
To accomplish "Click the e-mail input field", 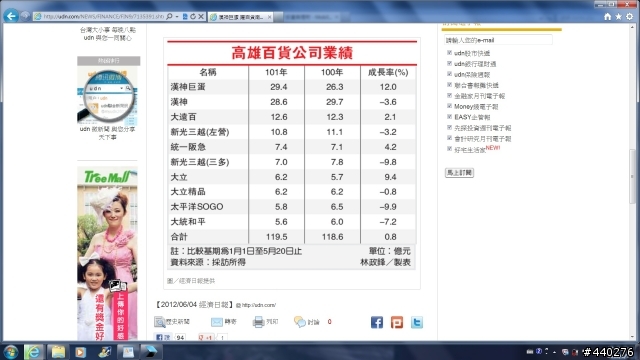I will click(x=498, y=40).
